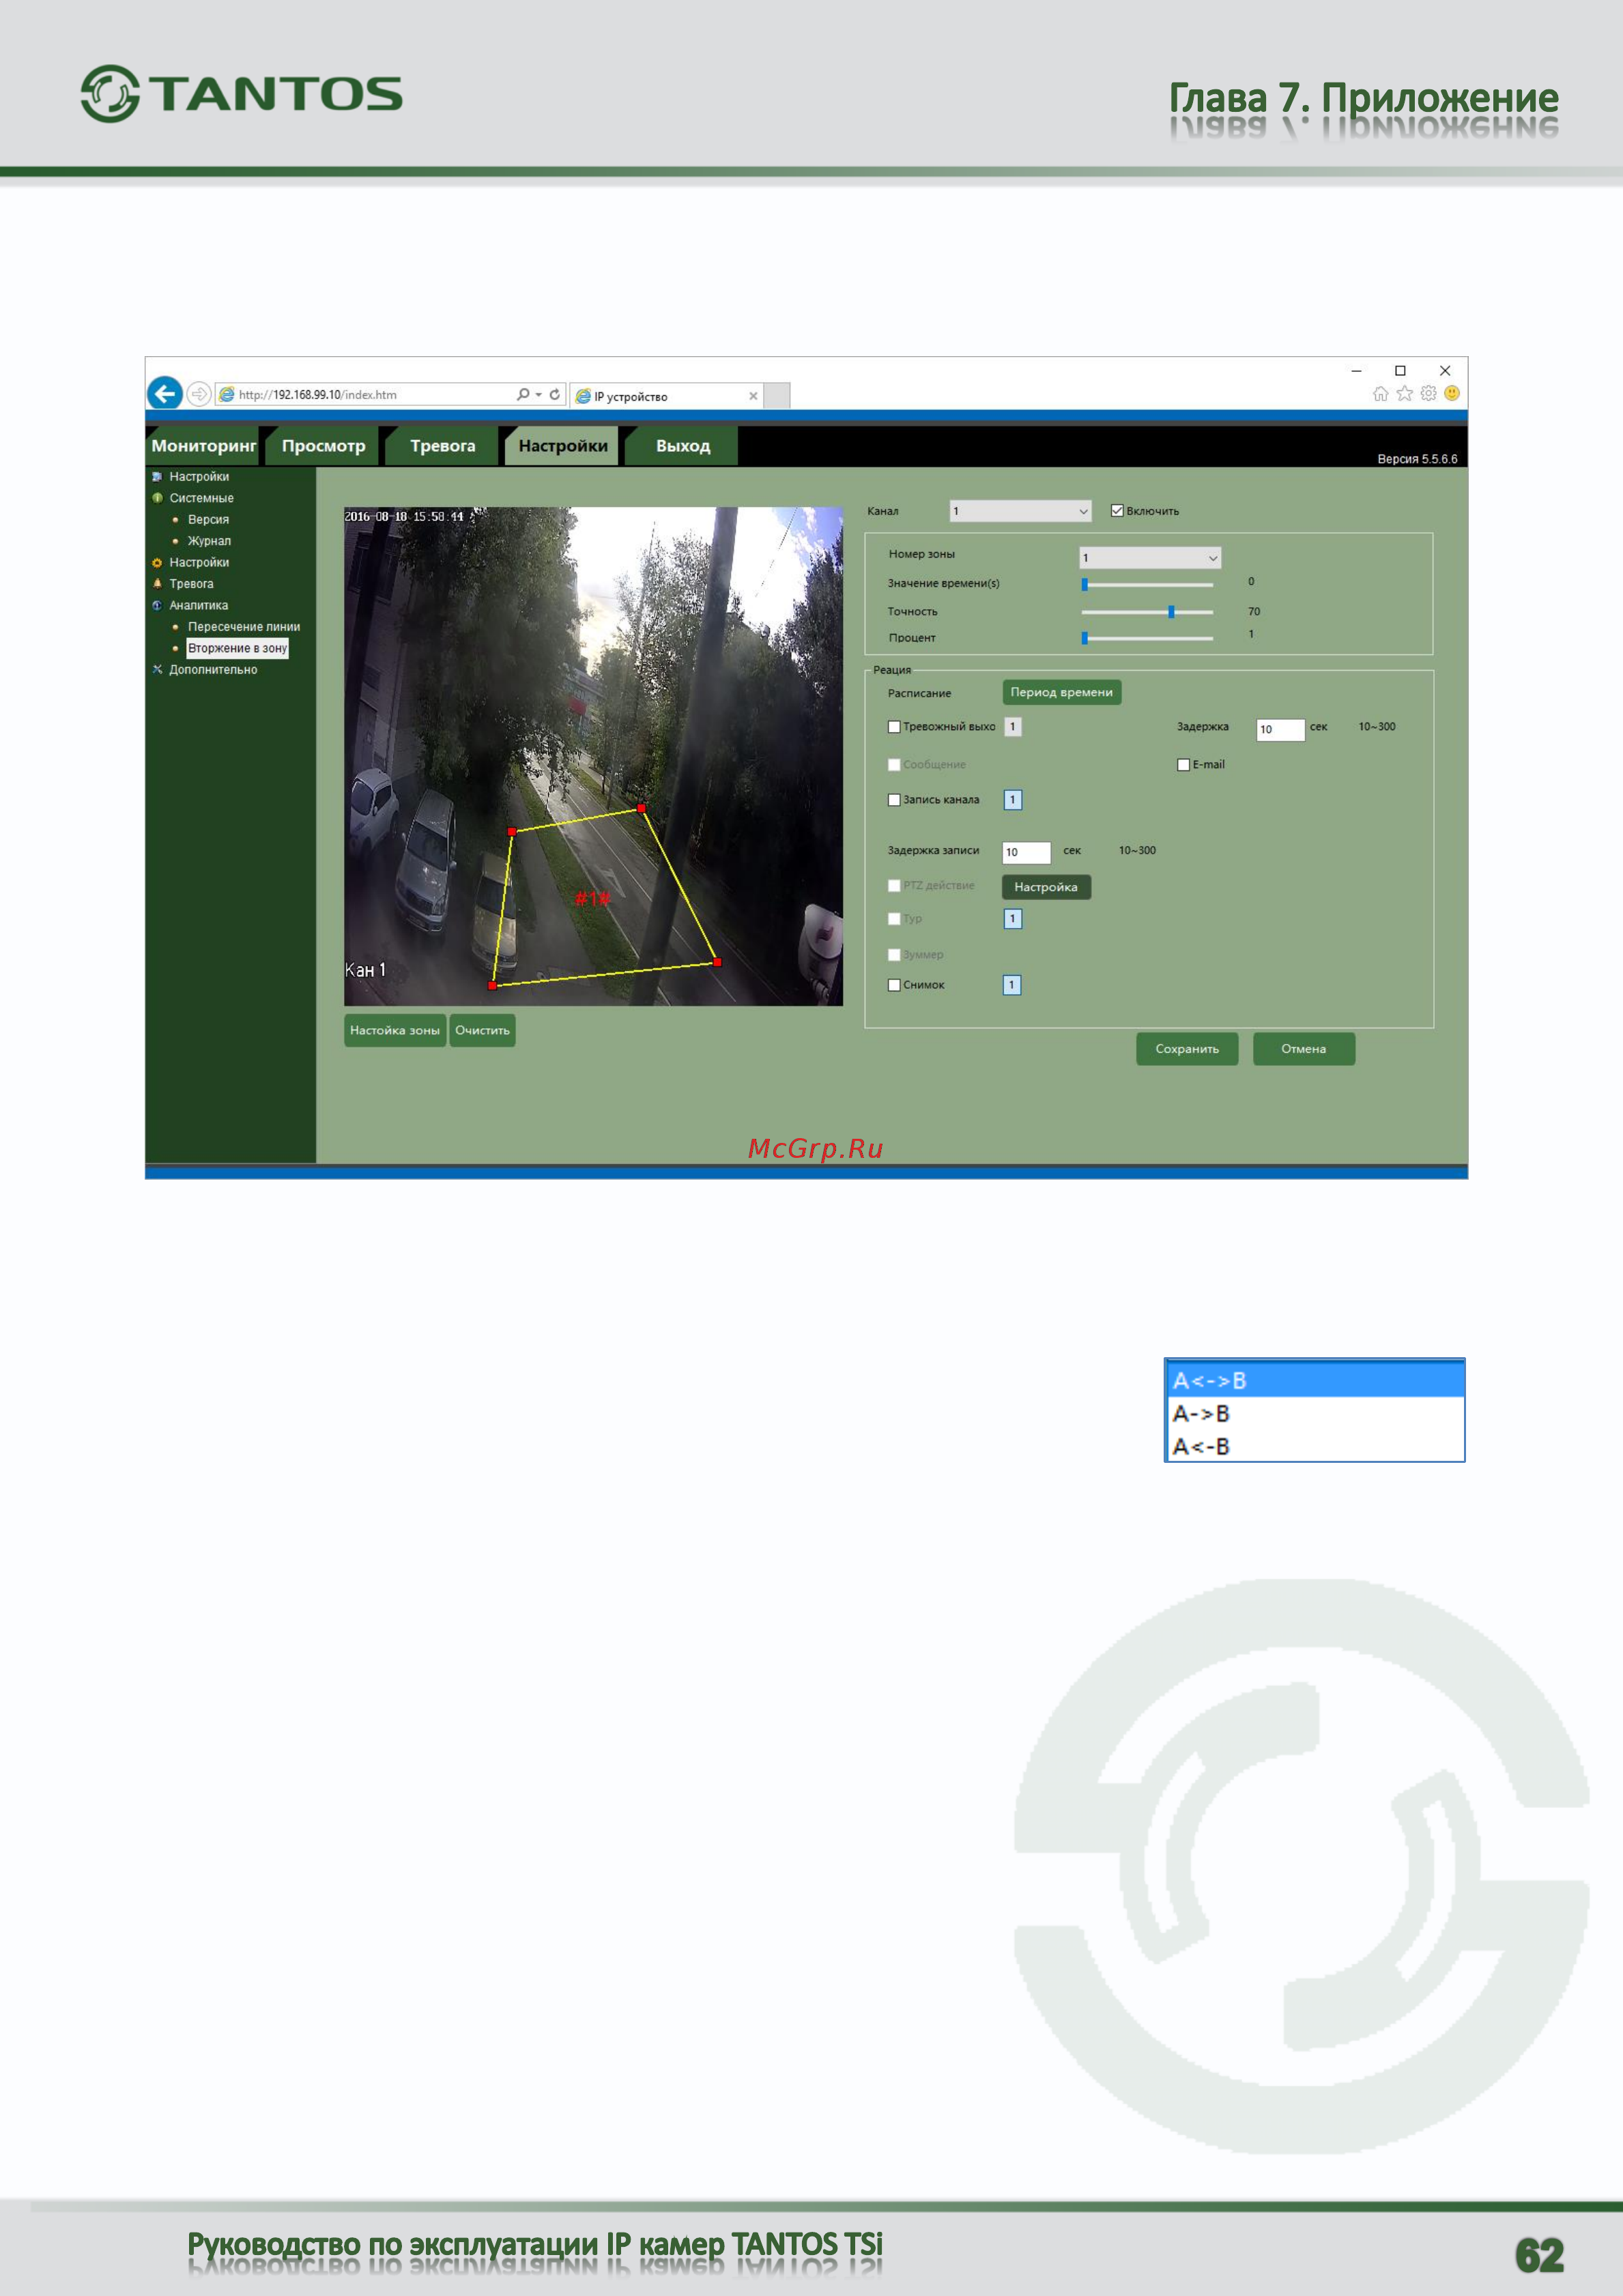Open the browser home icon
This screenshot has width=1623, height=2296.
pyautogui.click(x=1380, y=394)
